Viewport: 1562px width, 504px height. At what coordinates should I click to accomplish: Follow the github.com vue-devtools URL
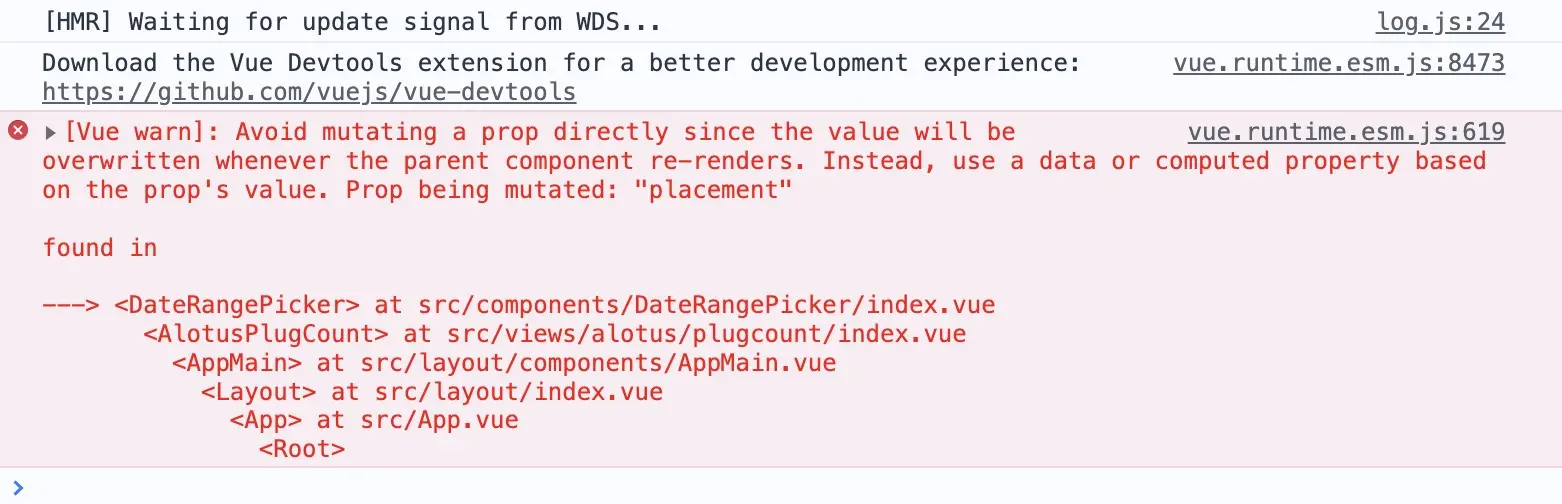point(309,93)
